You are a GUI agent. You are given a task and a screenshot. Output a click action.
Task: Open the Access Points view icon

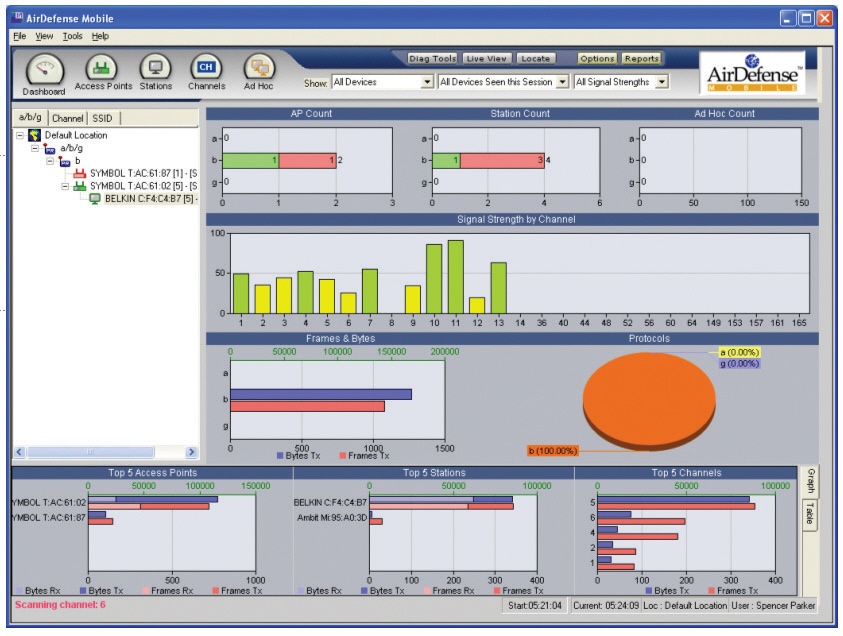(x=102, y=67)
